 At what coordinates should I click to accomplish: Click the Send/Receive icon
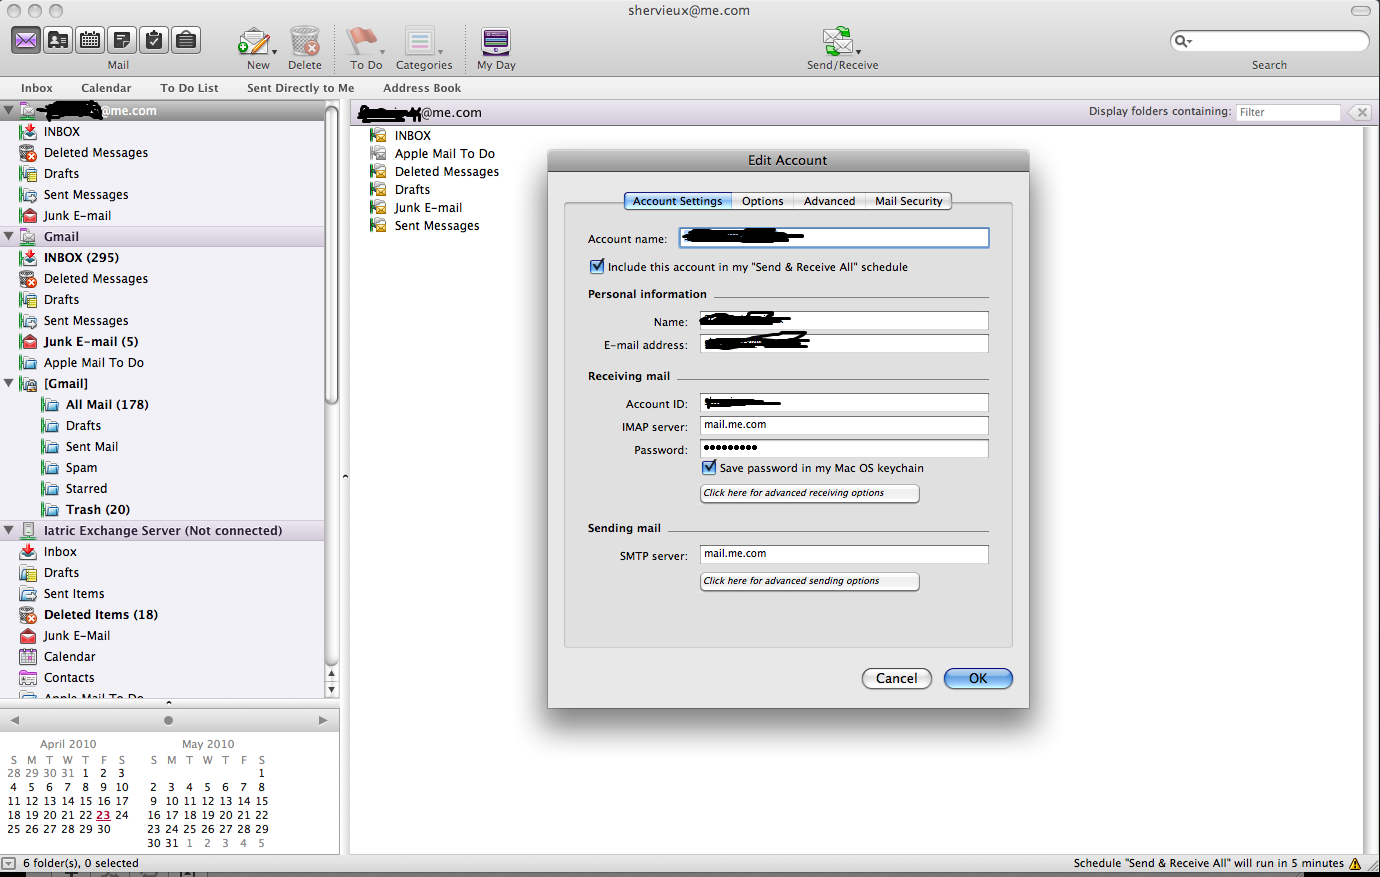(837, 41)
